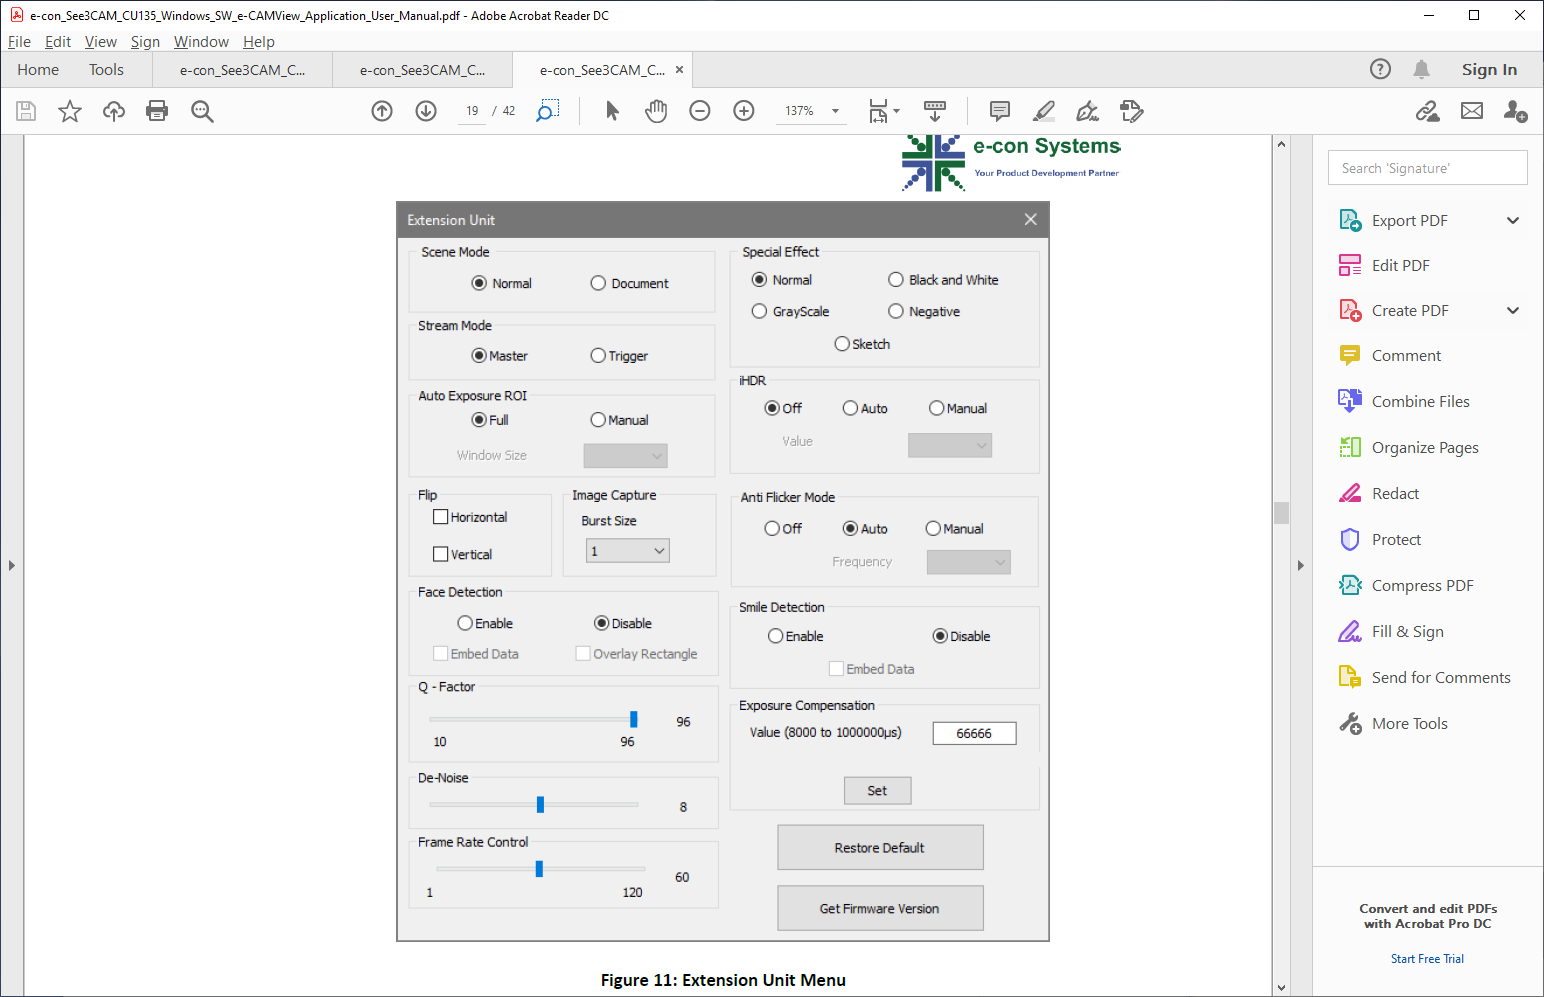Click the Start Free Trial link
Image resolution: width=1544 pixels, height=997 pixels.
1427,959
